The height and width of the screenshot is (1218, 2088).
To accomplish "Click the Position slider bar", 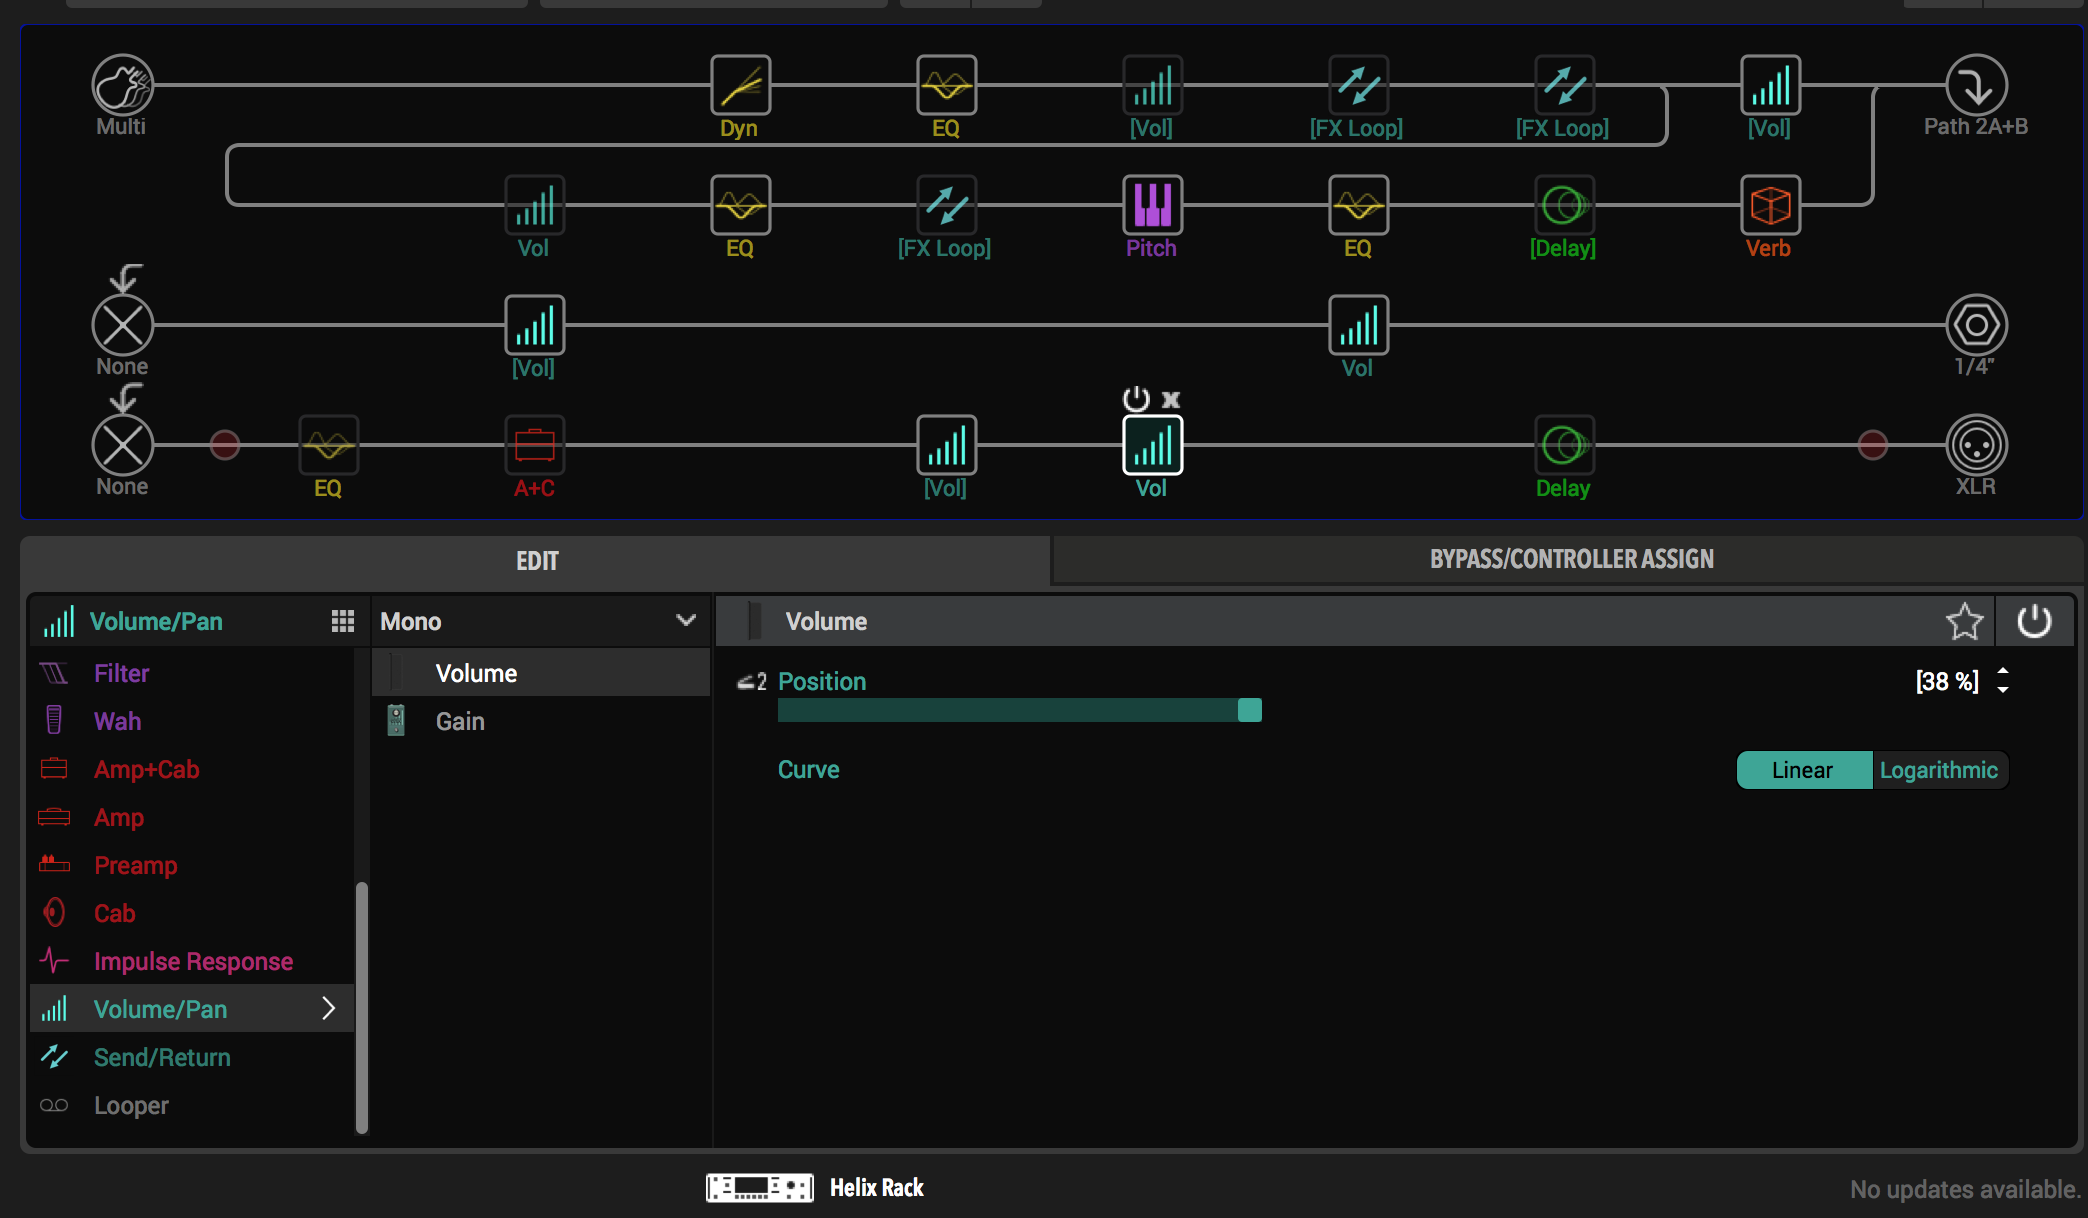I will (1018, 711).
